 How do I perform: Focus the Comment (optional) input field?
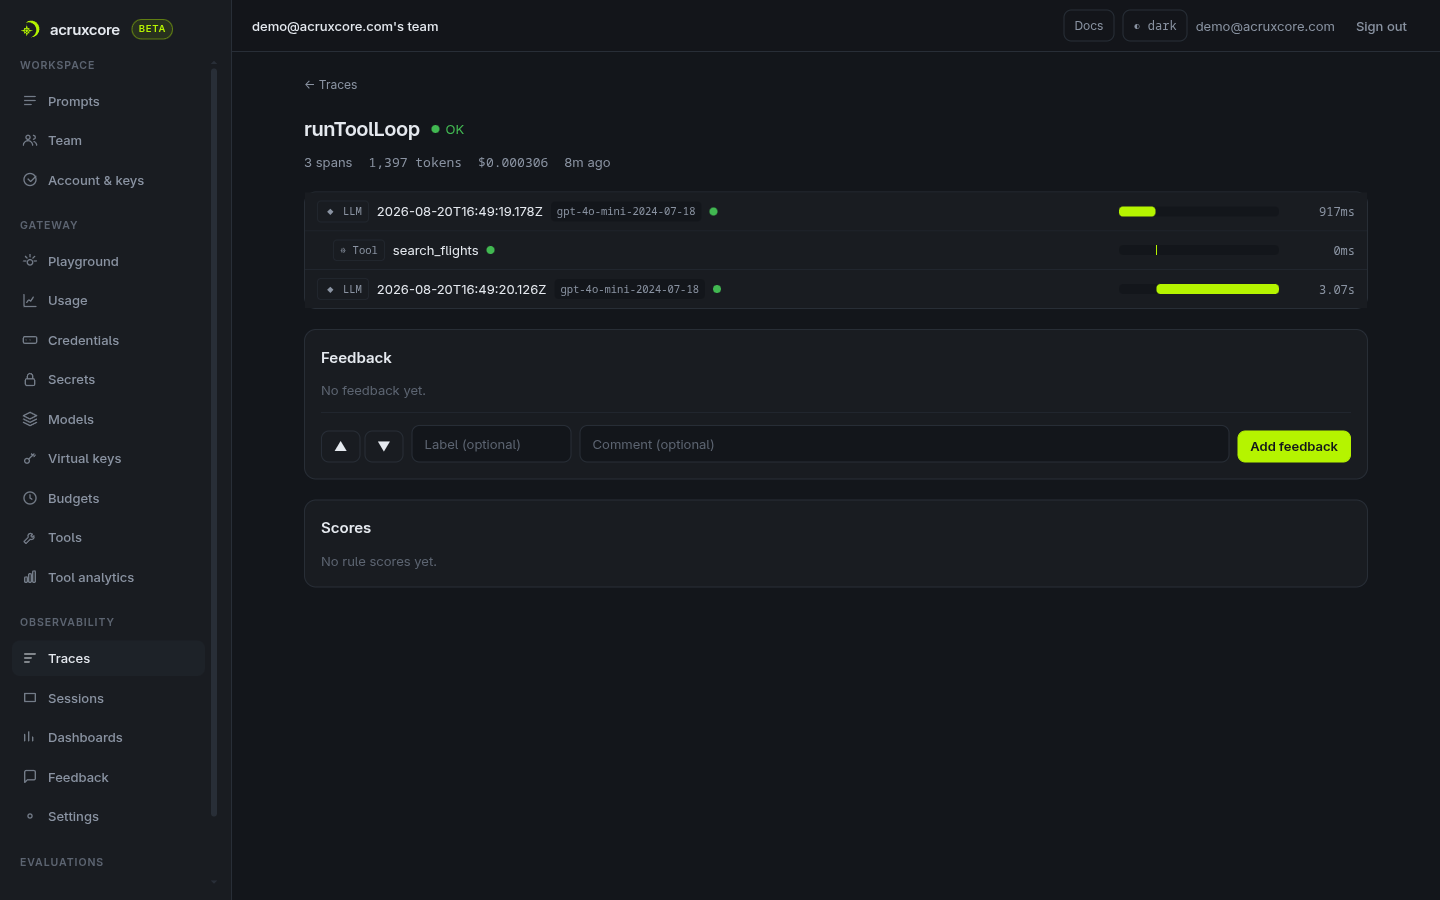tap(904, 444)
